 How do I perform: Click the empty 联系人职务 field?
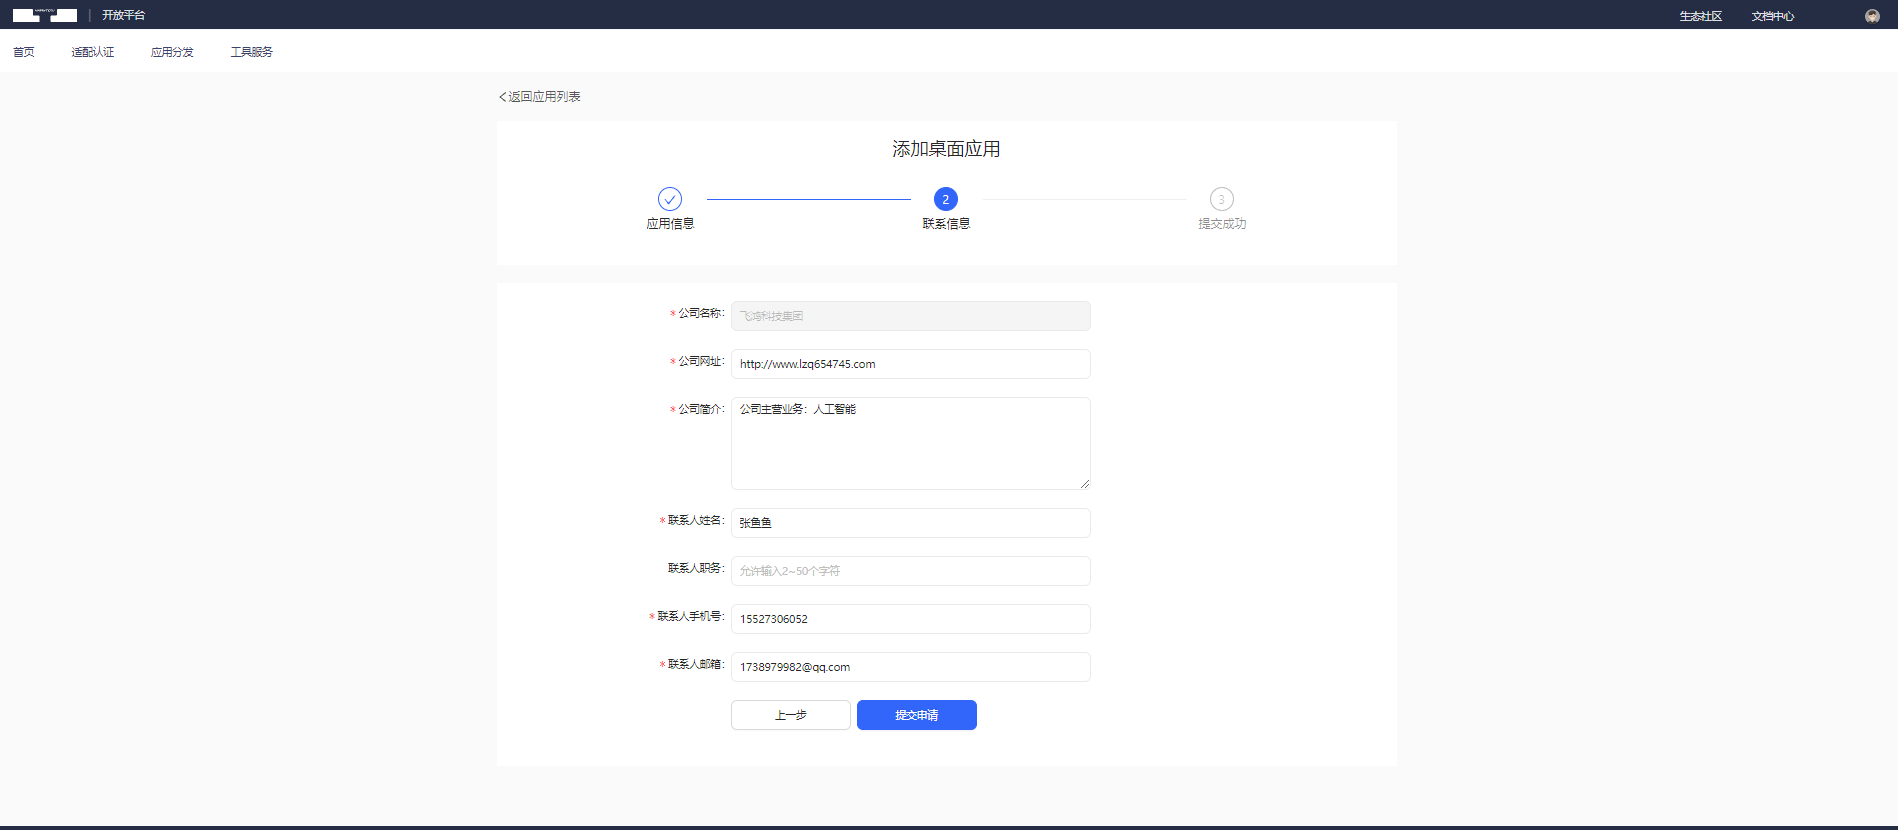(910, 571)
